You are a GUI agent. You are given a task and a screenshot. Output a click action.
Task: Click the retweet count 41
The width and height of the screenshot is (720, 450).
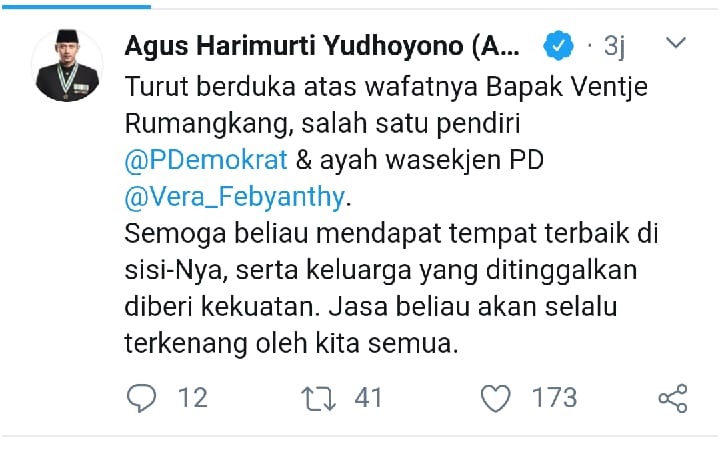[368, 398]
